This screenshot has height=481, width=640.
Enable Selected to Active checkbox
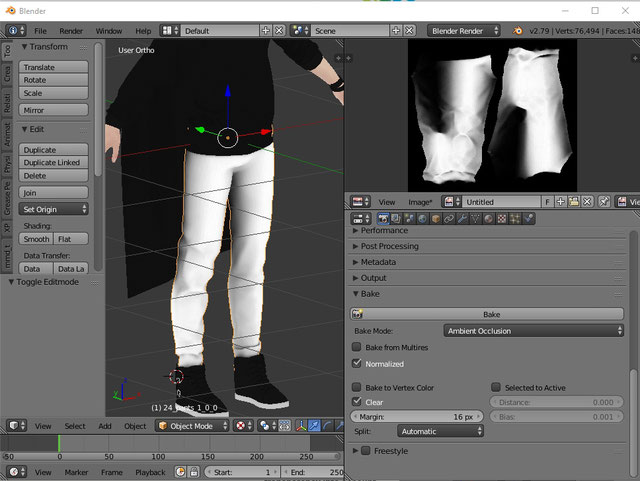click(x=496, y=387)
